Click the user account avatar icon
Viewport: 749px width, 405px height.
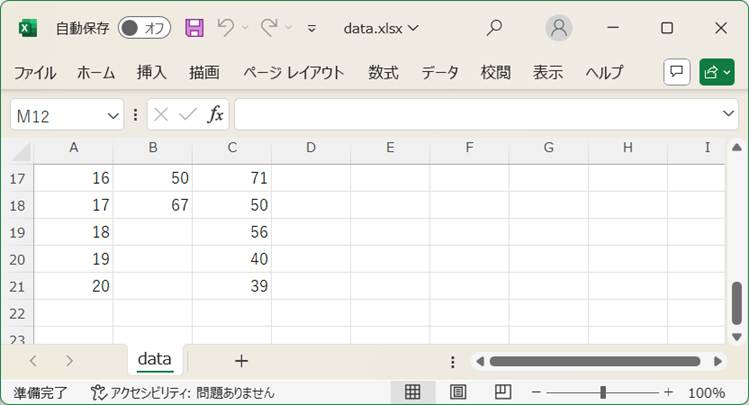point(559,28)
